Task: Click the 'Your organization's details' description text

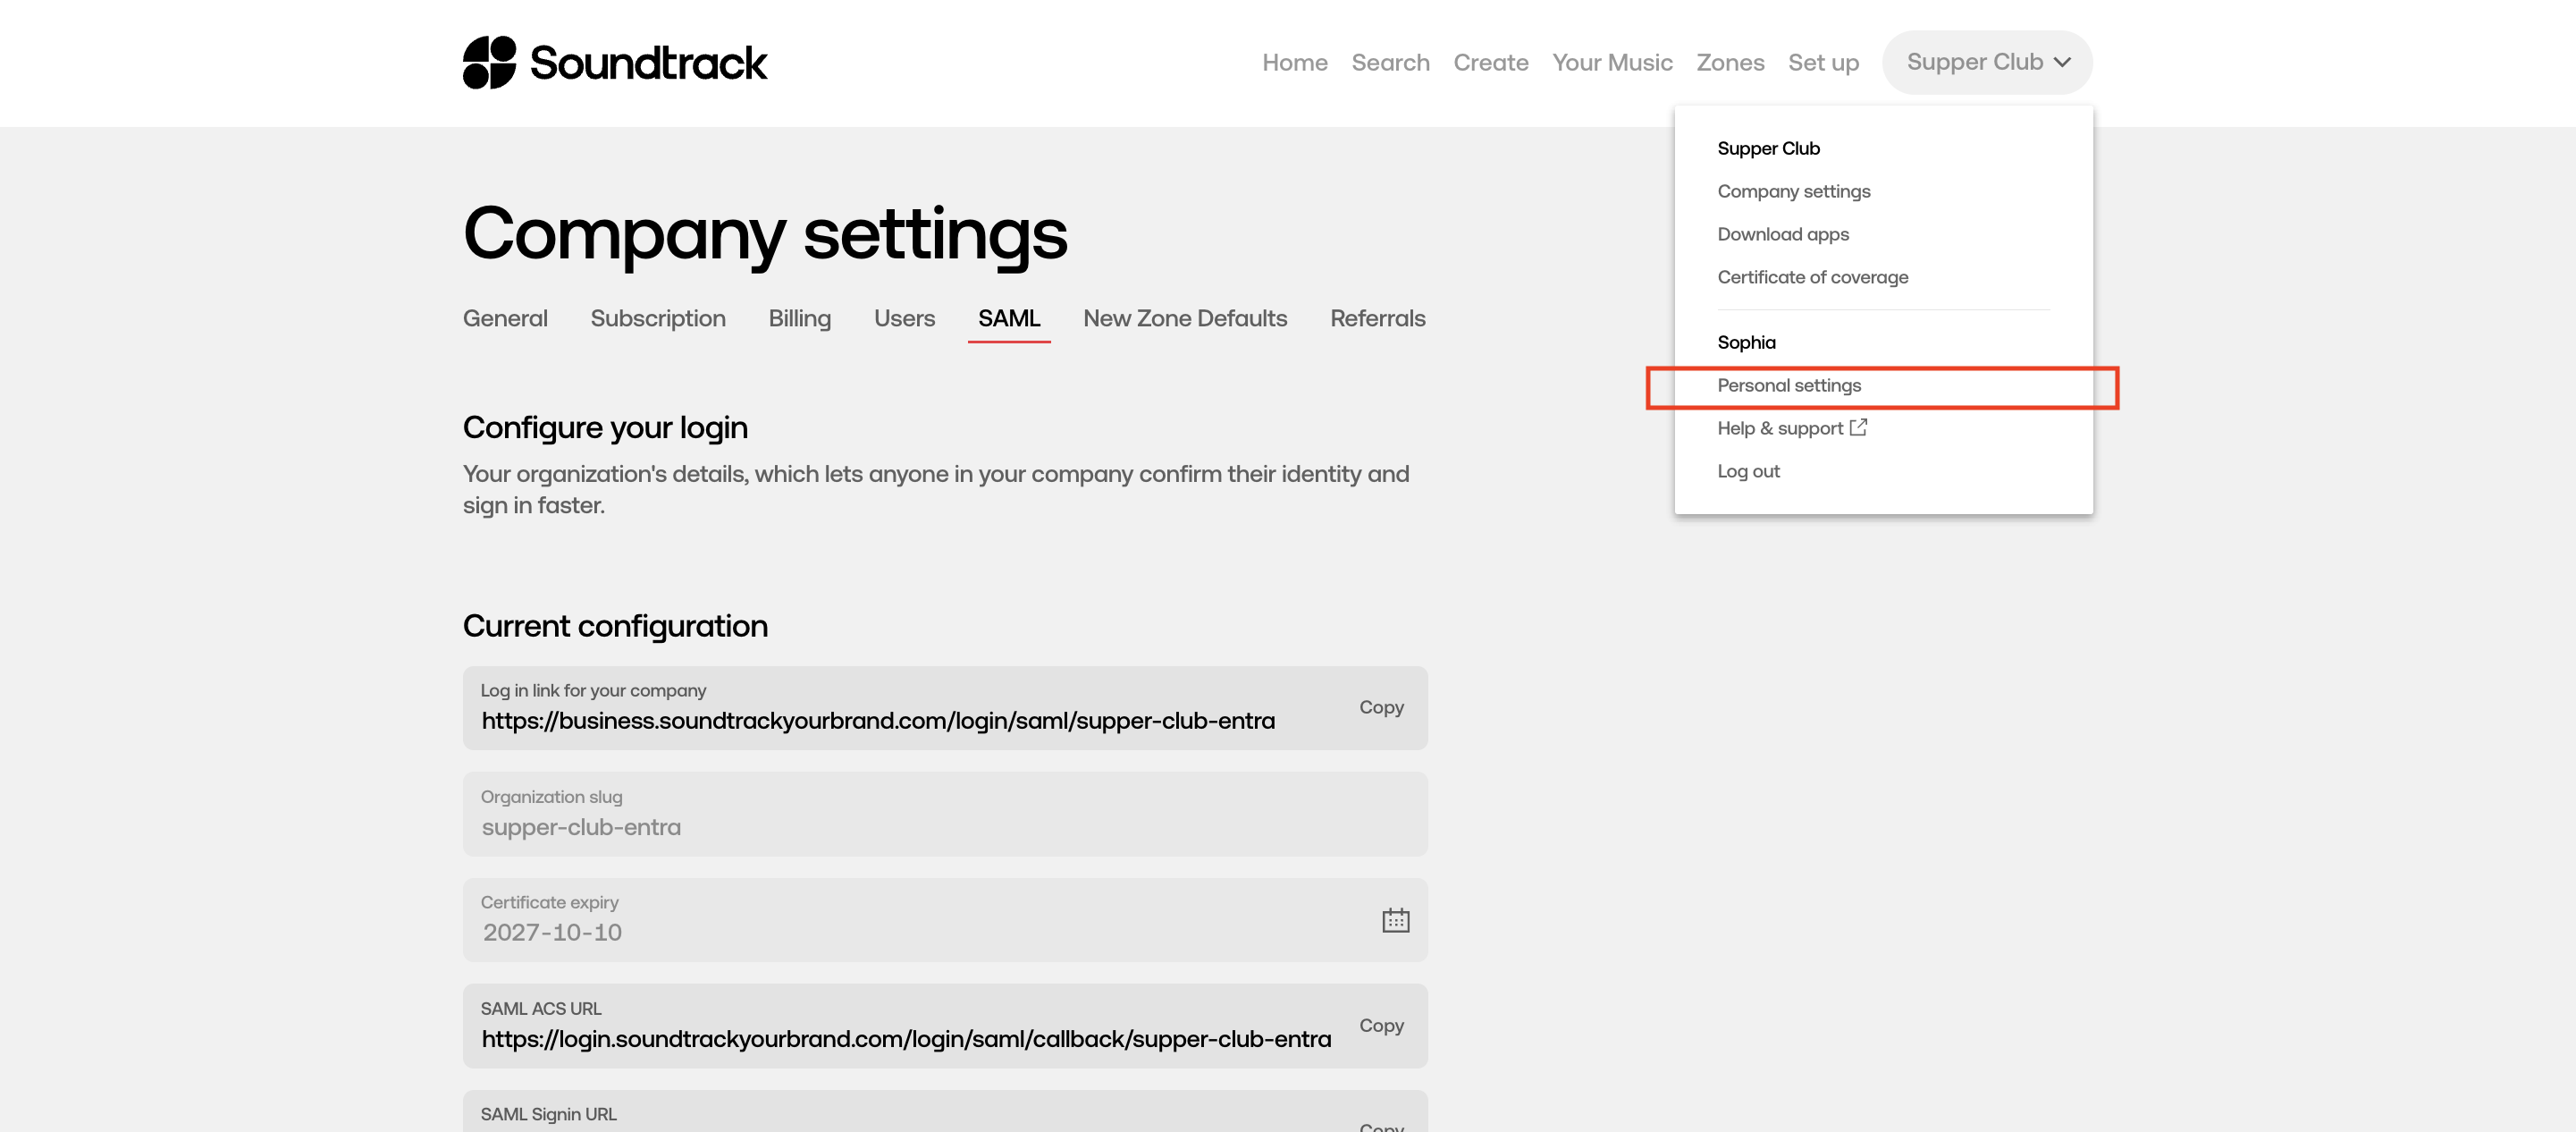Action: click(x=936, y=489)
